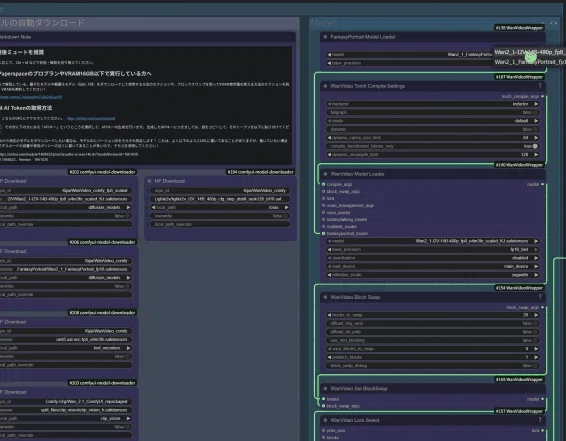Click the repo_id field in node #334
The image size is (566, 441).
point(220,191)
